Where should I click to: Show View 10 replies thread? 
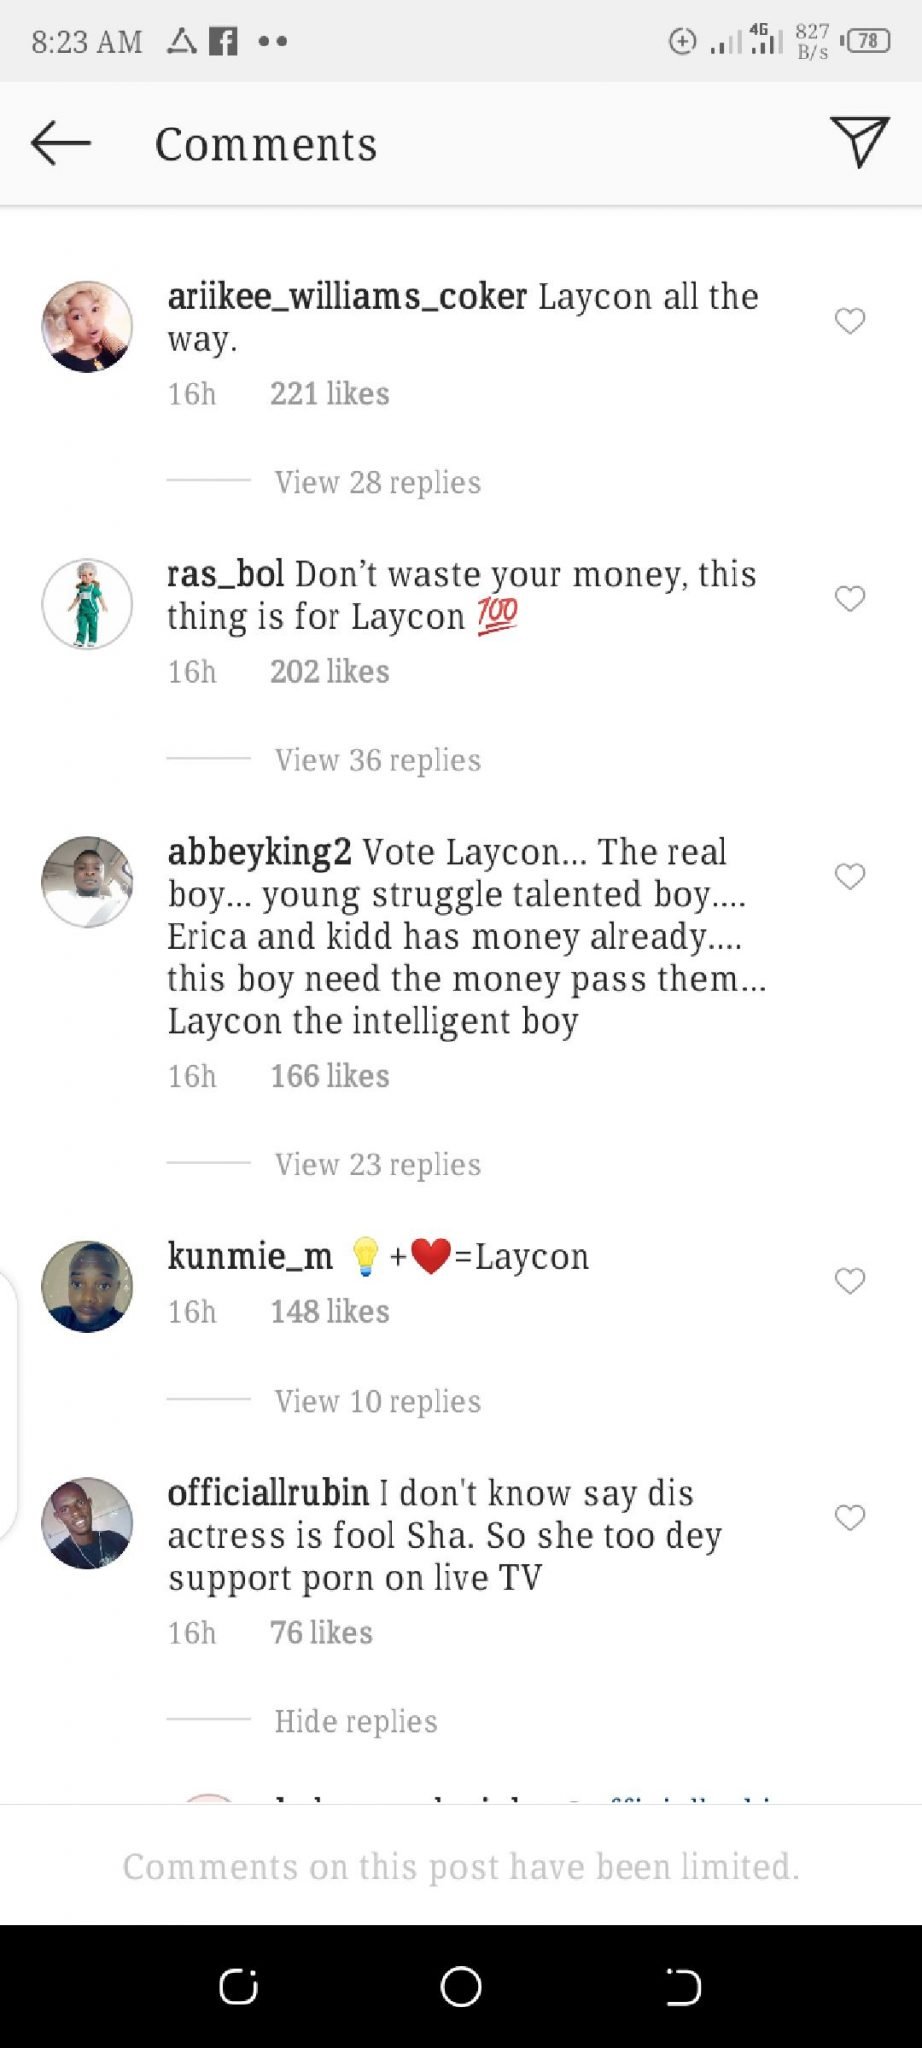click(x=378, y=1401)
